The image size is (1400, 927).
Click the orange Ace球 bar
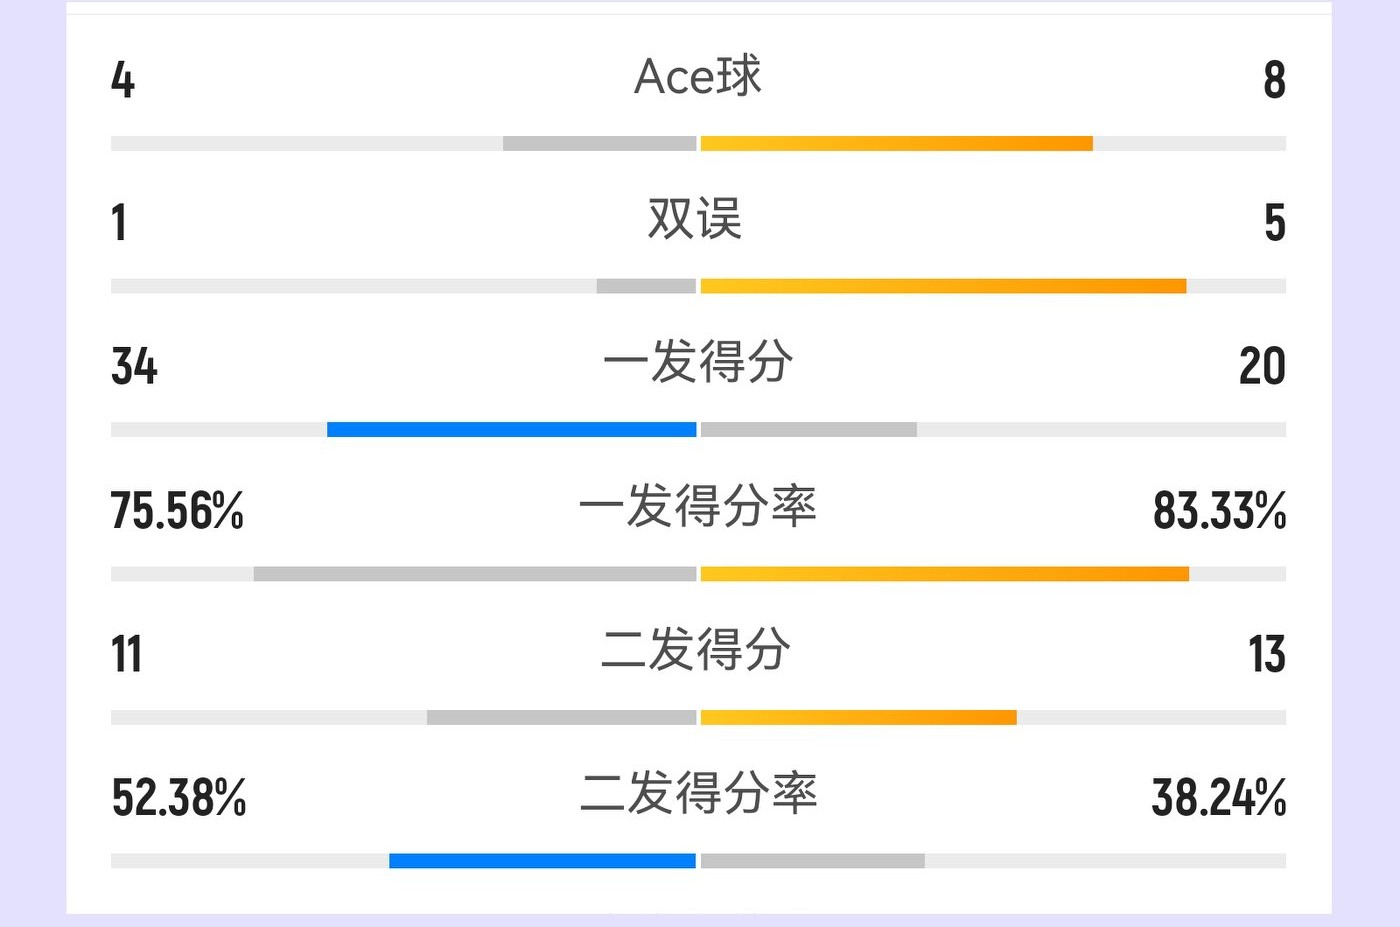[x=896, y=144]
